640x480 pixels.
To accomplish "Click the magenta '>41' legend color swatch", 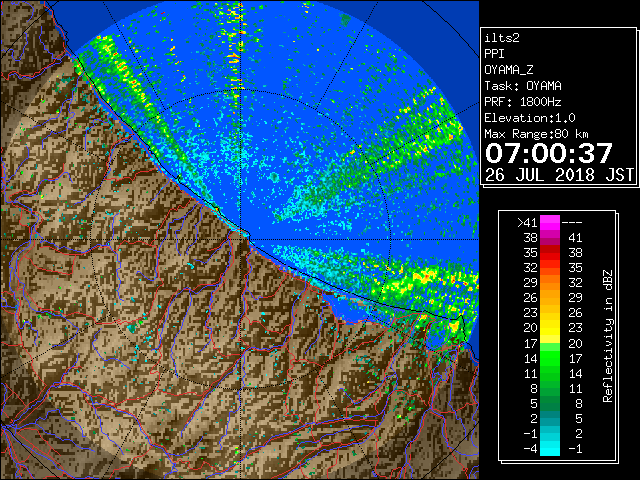I will [550, 222].
